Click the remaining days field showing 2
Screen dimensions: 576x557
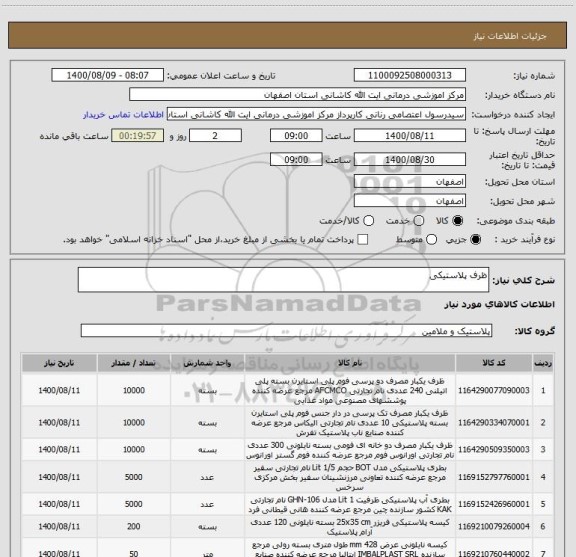(x=215, y=136)
